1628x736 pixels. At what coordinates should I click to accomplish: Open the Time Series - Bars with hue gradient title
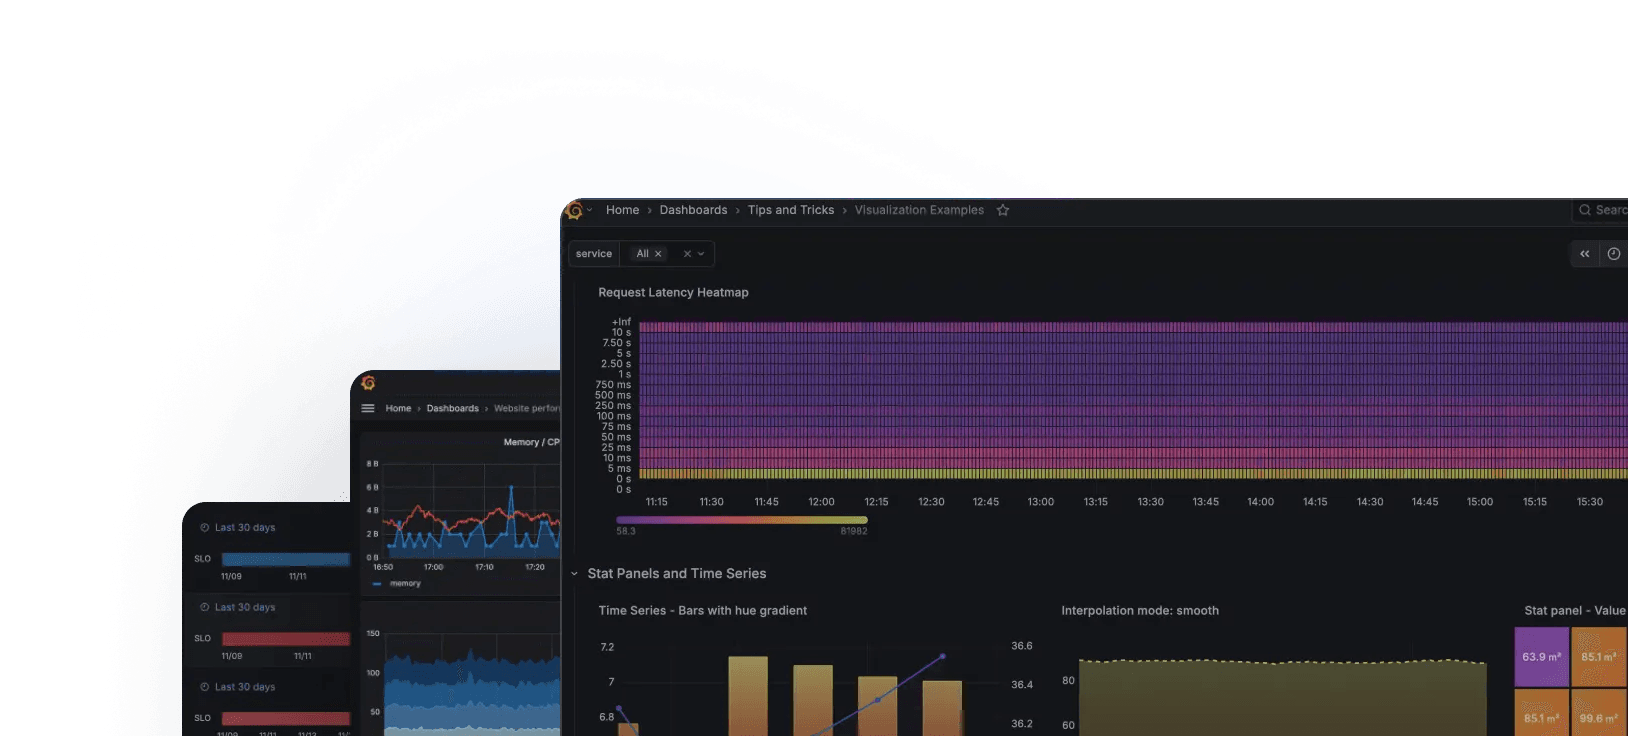[x=703, y=610]
